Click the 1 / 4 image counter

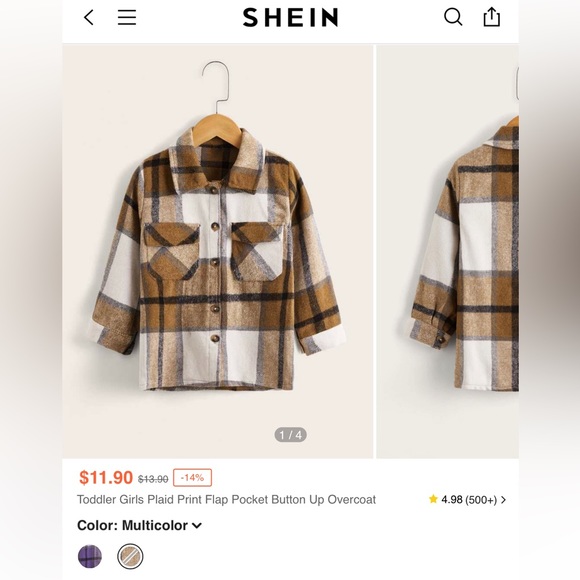point(290,435)
